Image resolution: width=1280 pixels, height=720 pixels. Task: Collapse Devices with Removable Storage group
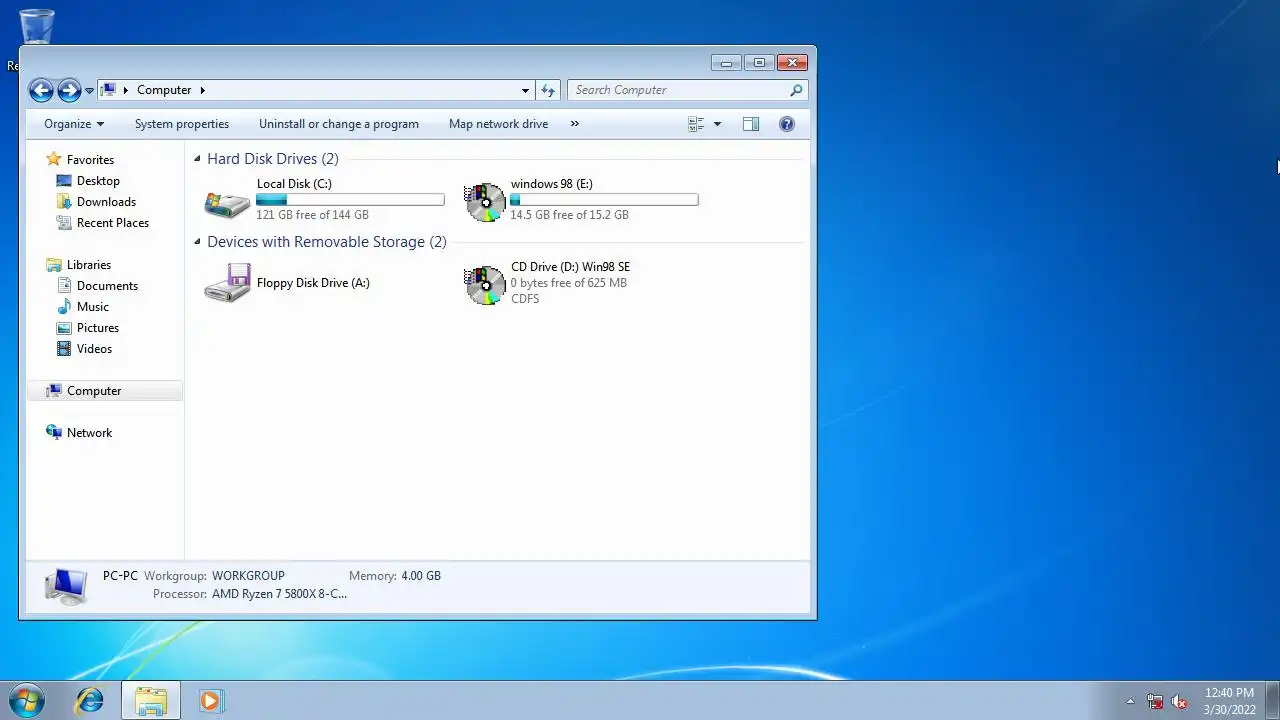coord(197,242)
